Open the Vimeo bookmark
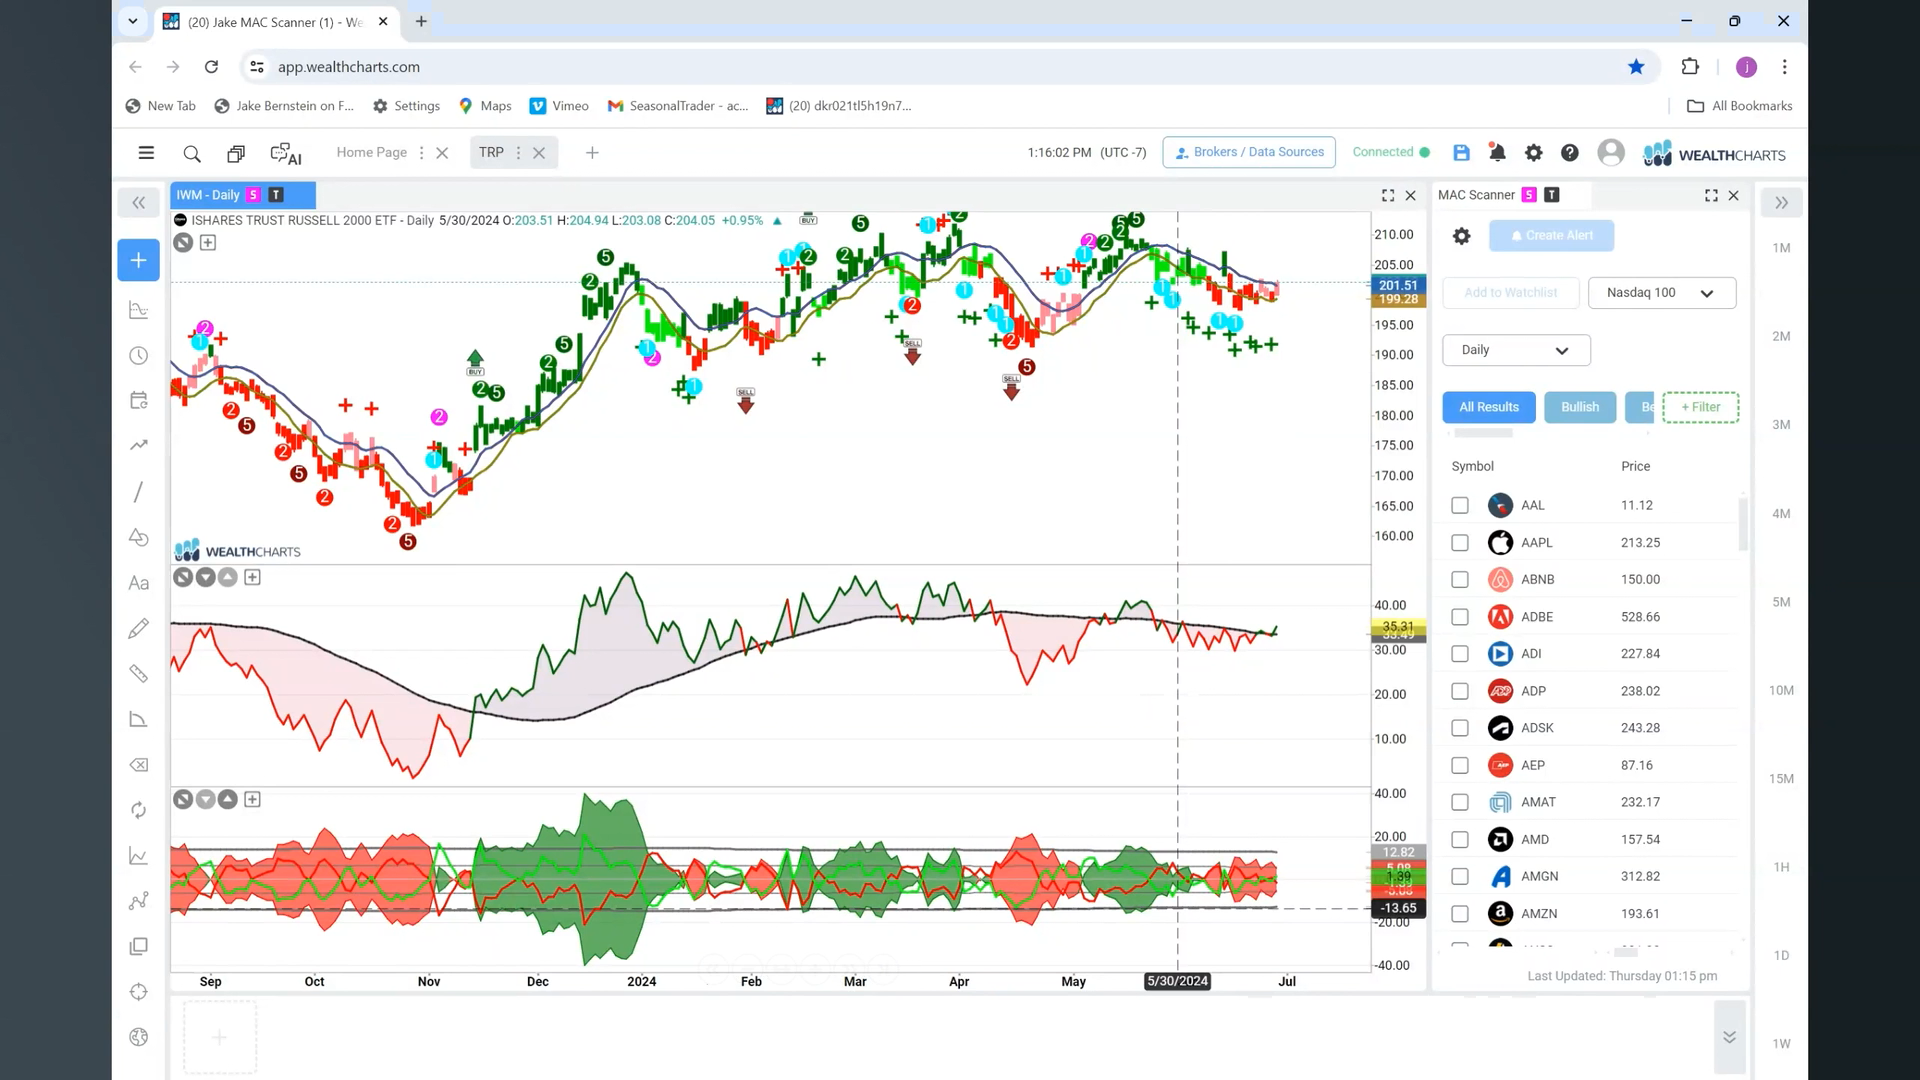Viewport: 1920px width, 1080px height. (x=559, y=106)
